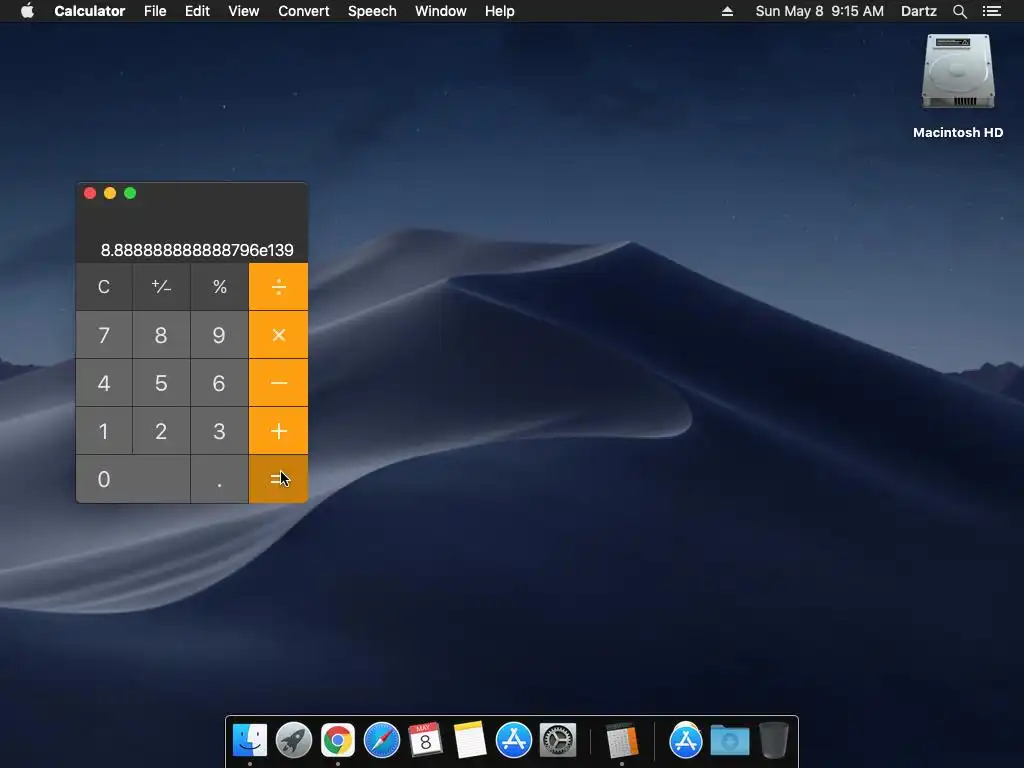Select the calculator result display value
1024x768 pixels.
(x=197, y=250)
